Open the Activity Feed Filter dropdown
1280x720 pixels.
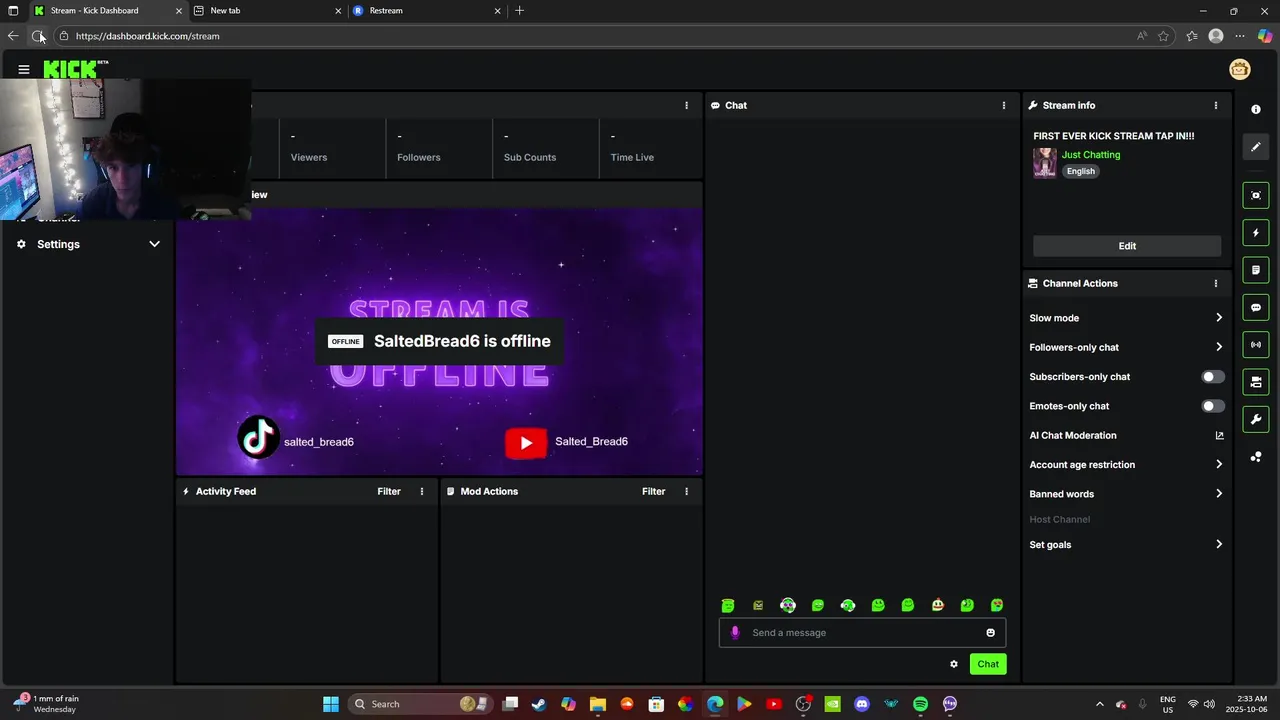389,491
